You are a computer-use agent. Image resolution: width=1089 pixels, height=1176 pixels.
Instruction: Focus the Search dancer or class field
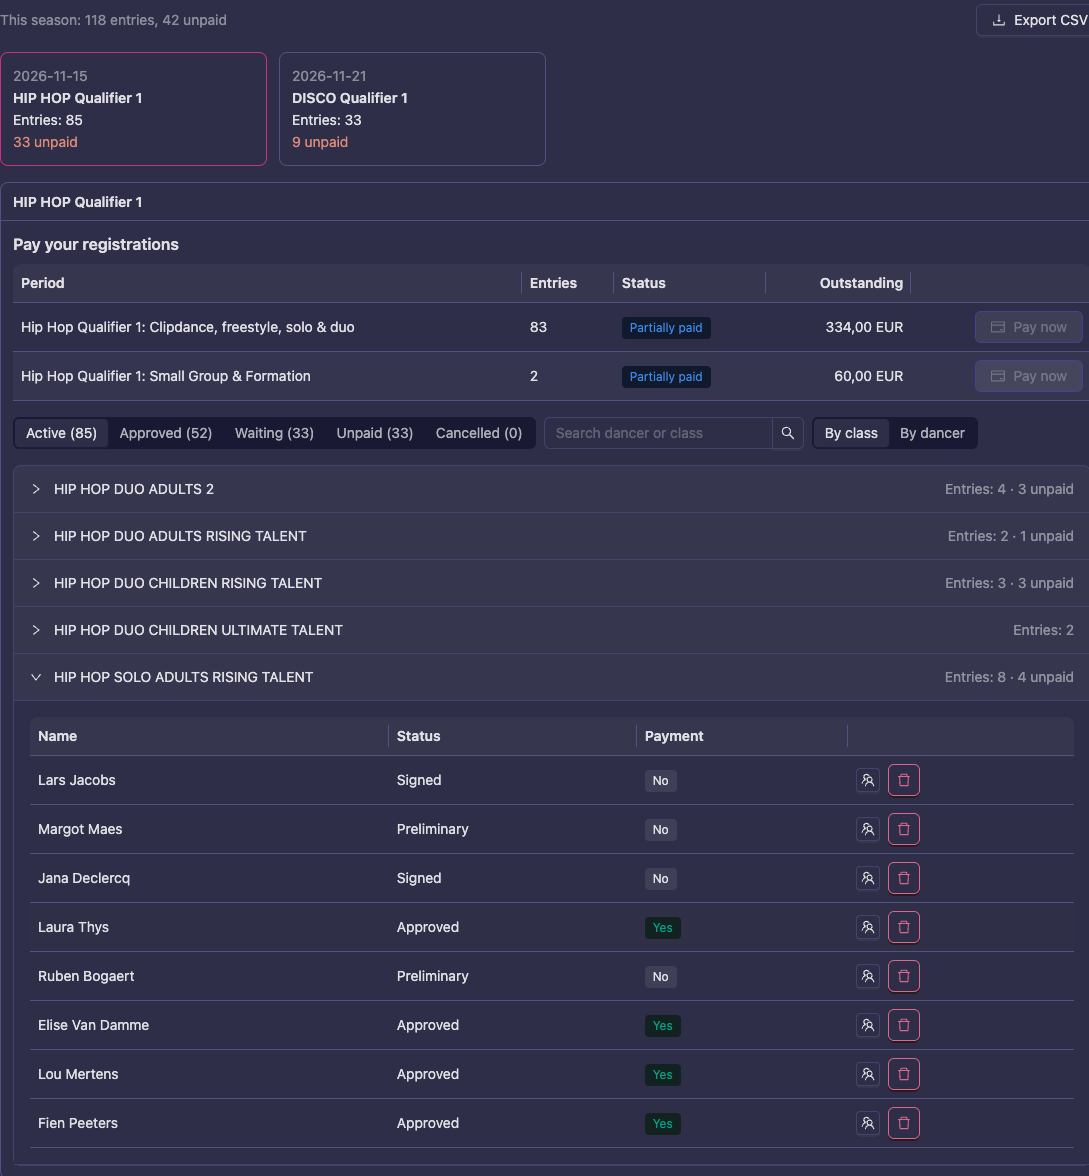(658, 433)
